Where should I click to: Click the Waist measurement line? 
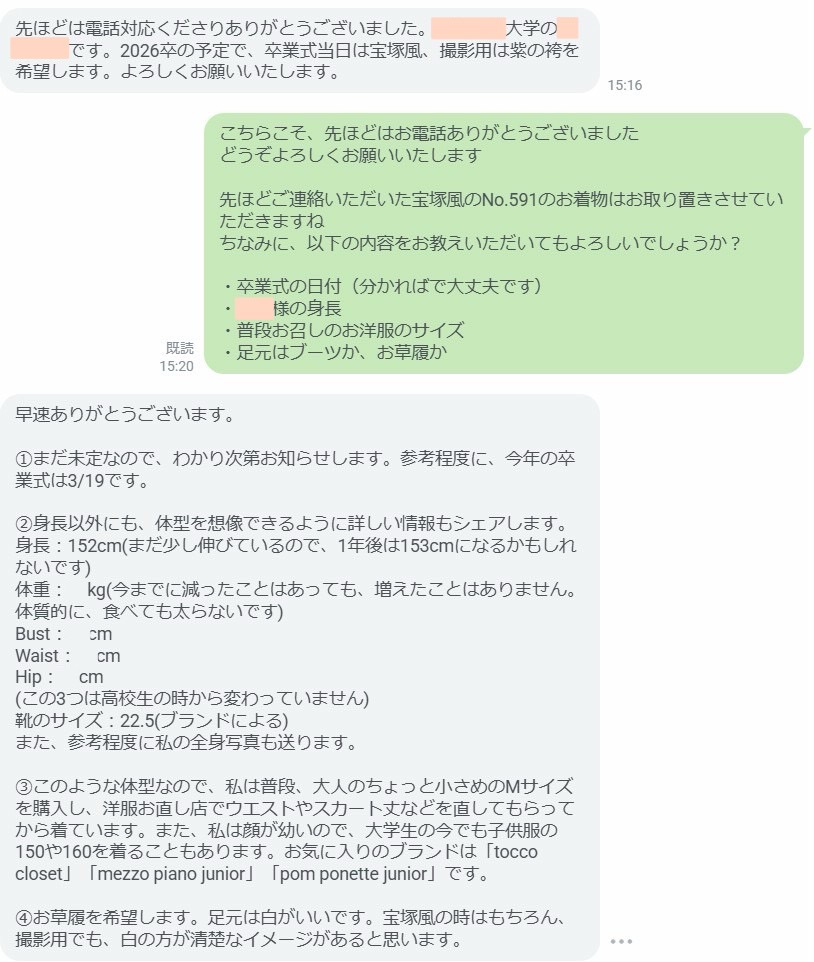pos(67,656)
